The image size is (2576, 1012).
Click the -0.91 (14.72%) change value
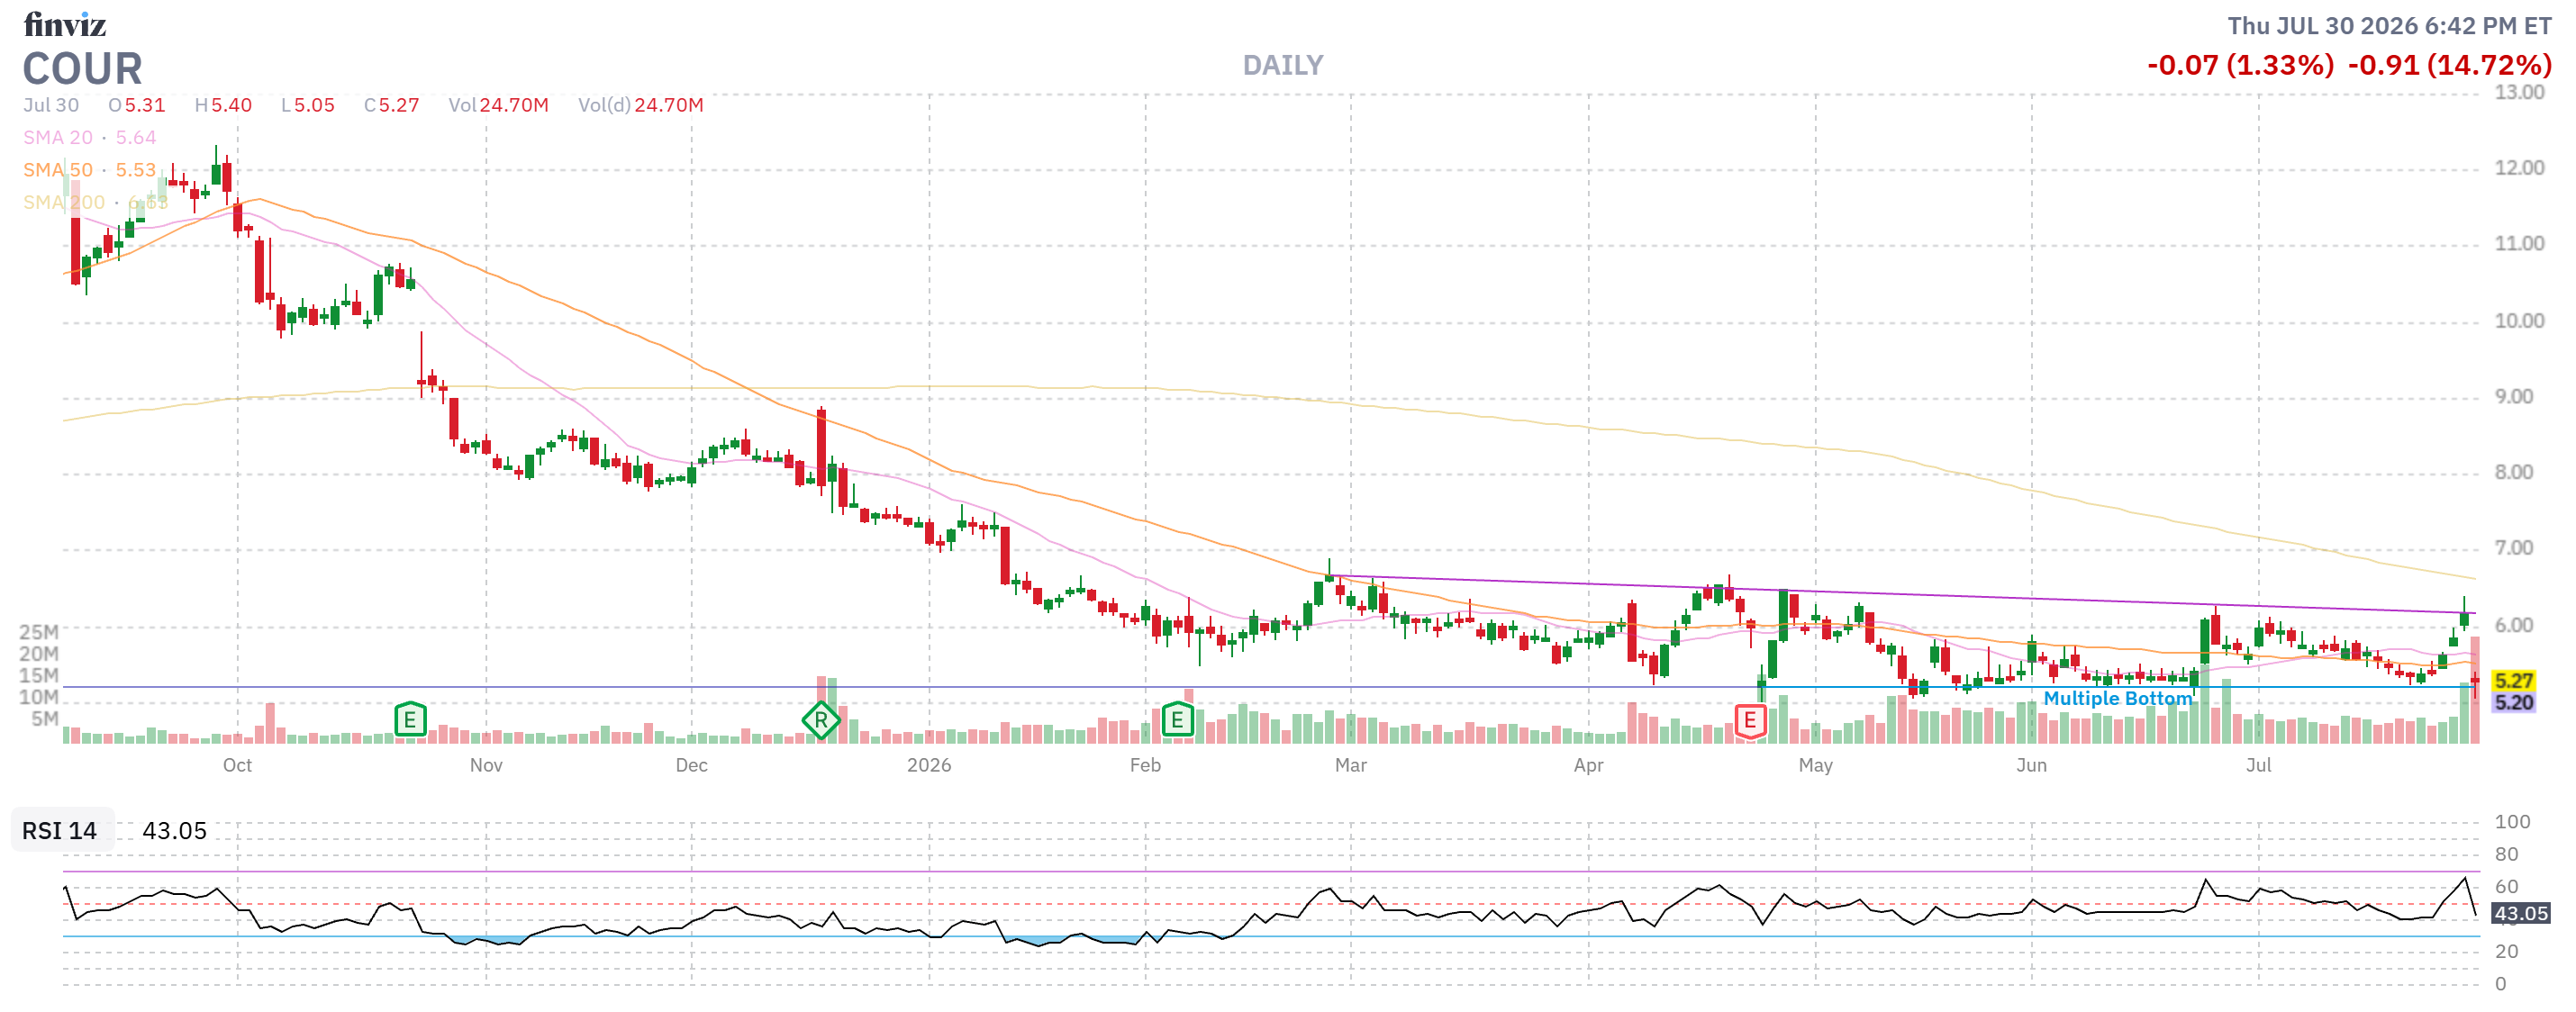[2450, 66]
